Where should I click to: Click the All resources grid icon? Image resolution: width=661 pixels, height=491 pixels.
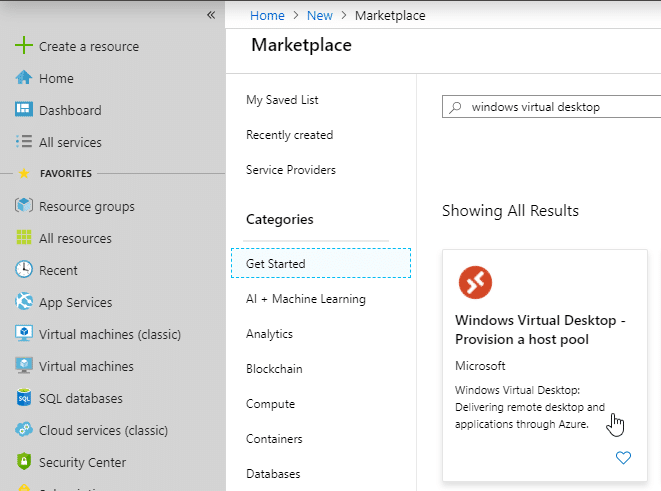click(24, 237)
